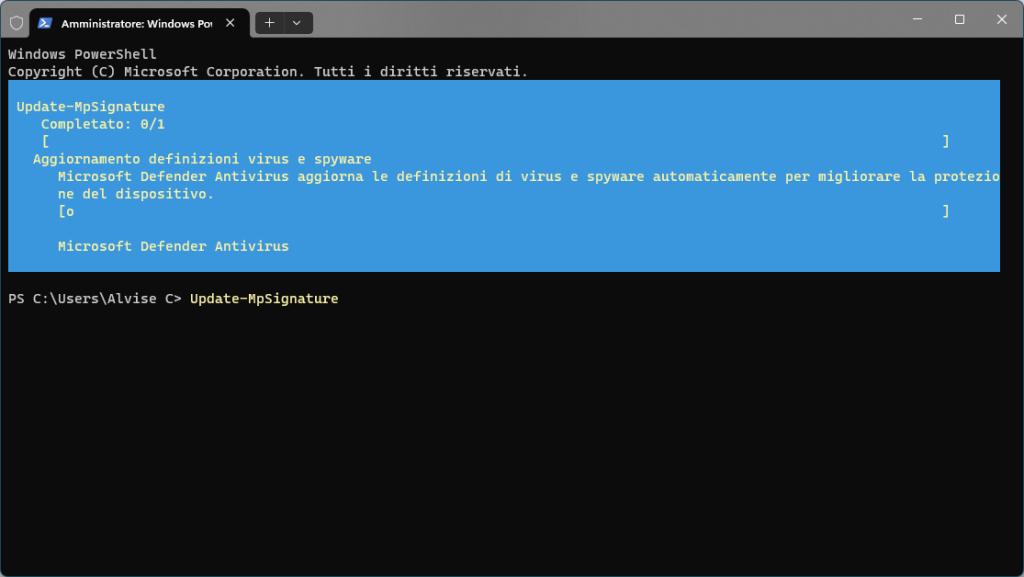
Task: Click the empty title bar drag area
Action: (x=600, y=19)
